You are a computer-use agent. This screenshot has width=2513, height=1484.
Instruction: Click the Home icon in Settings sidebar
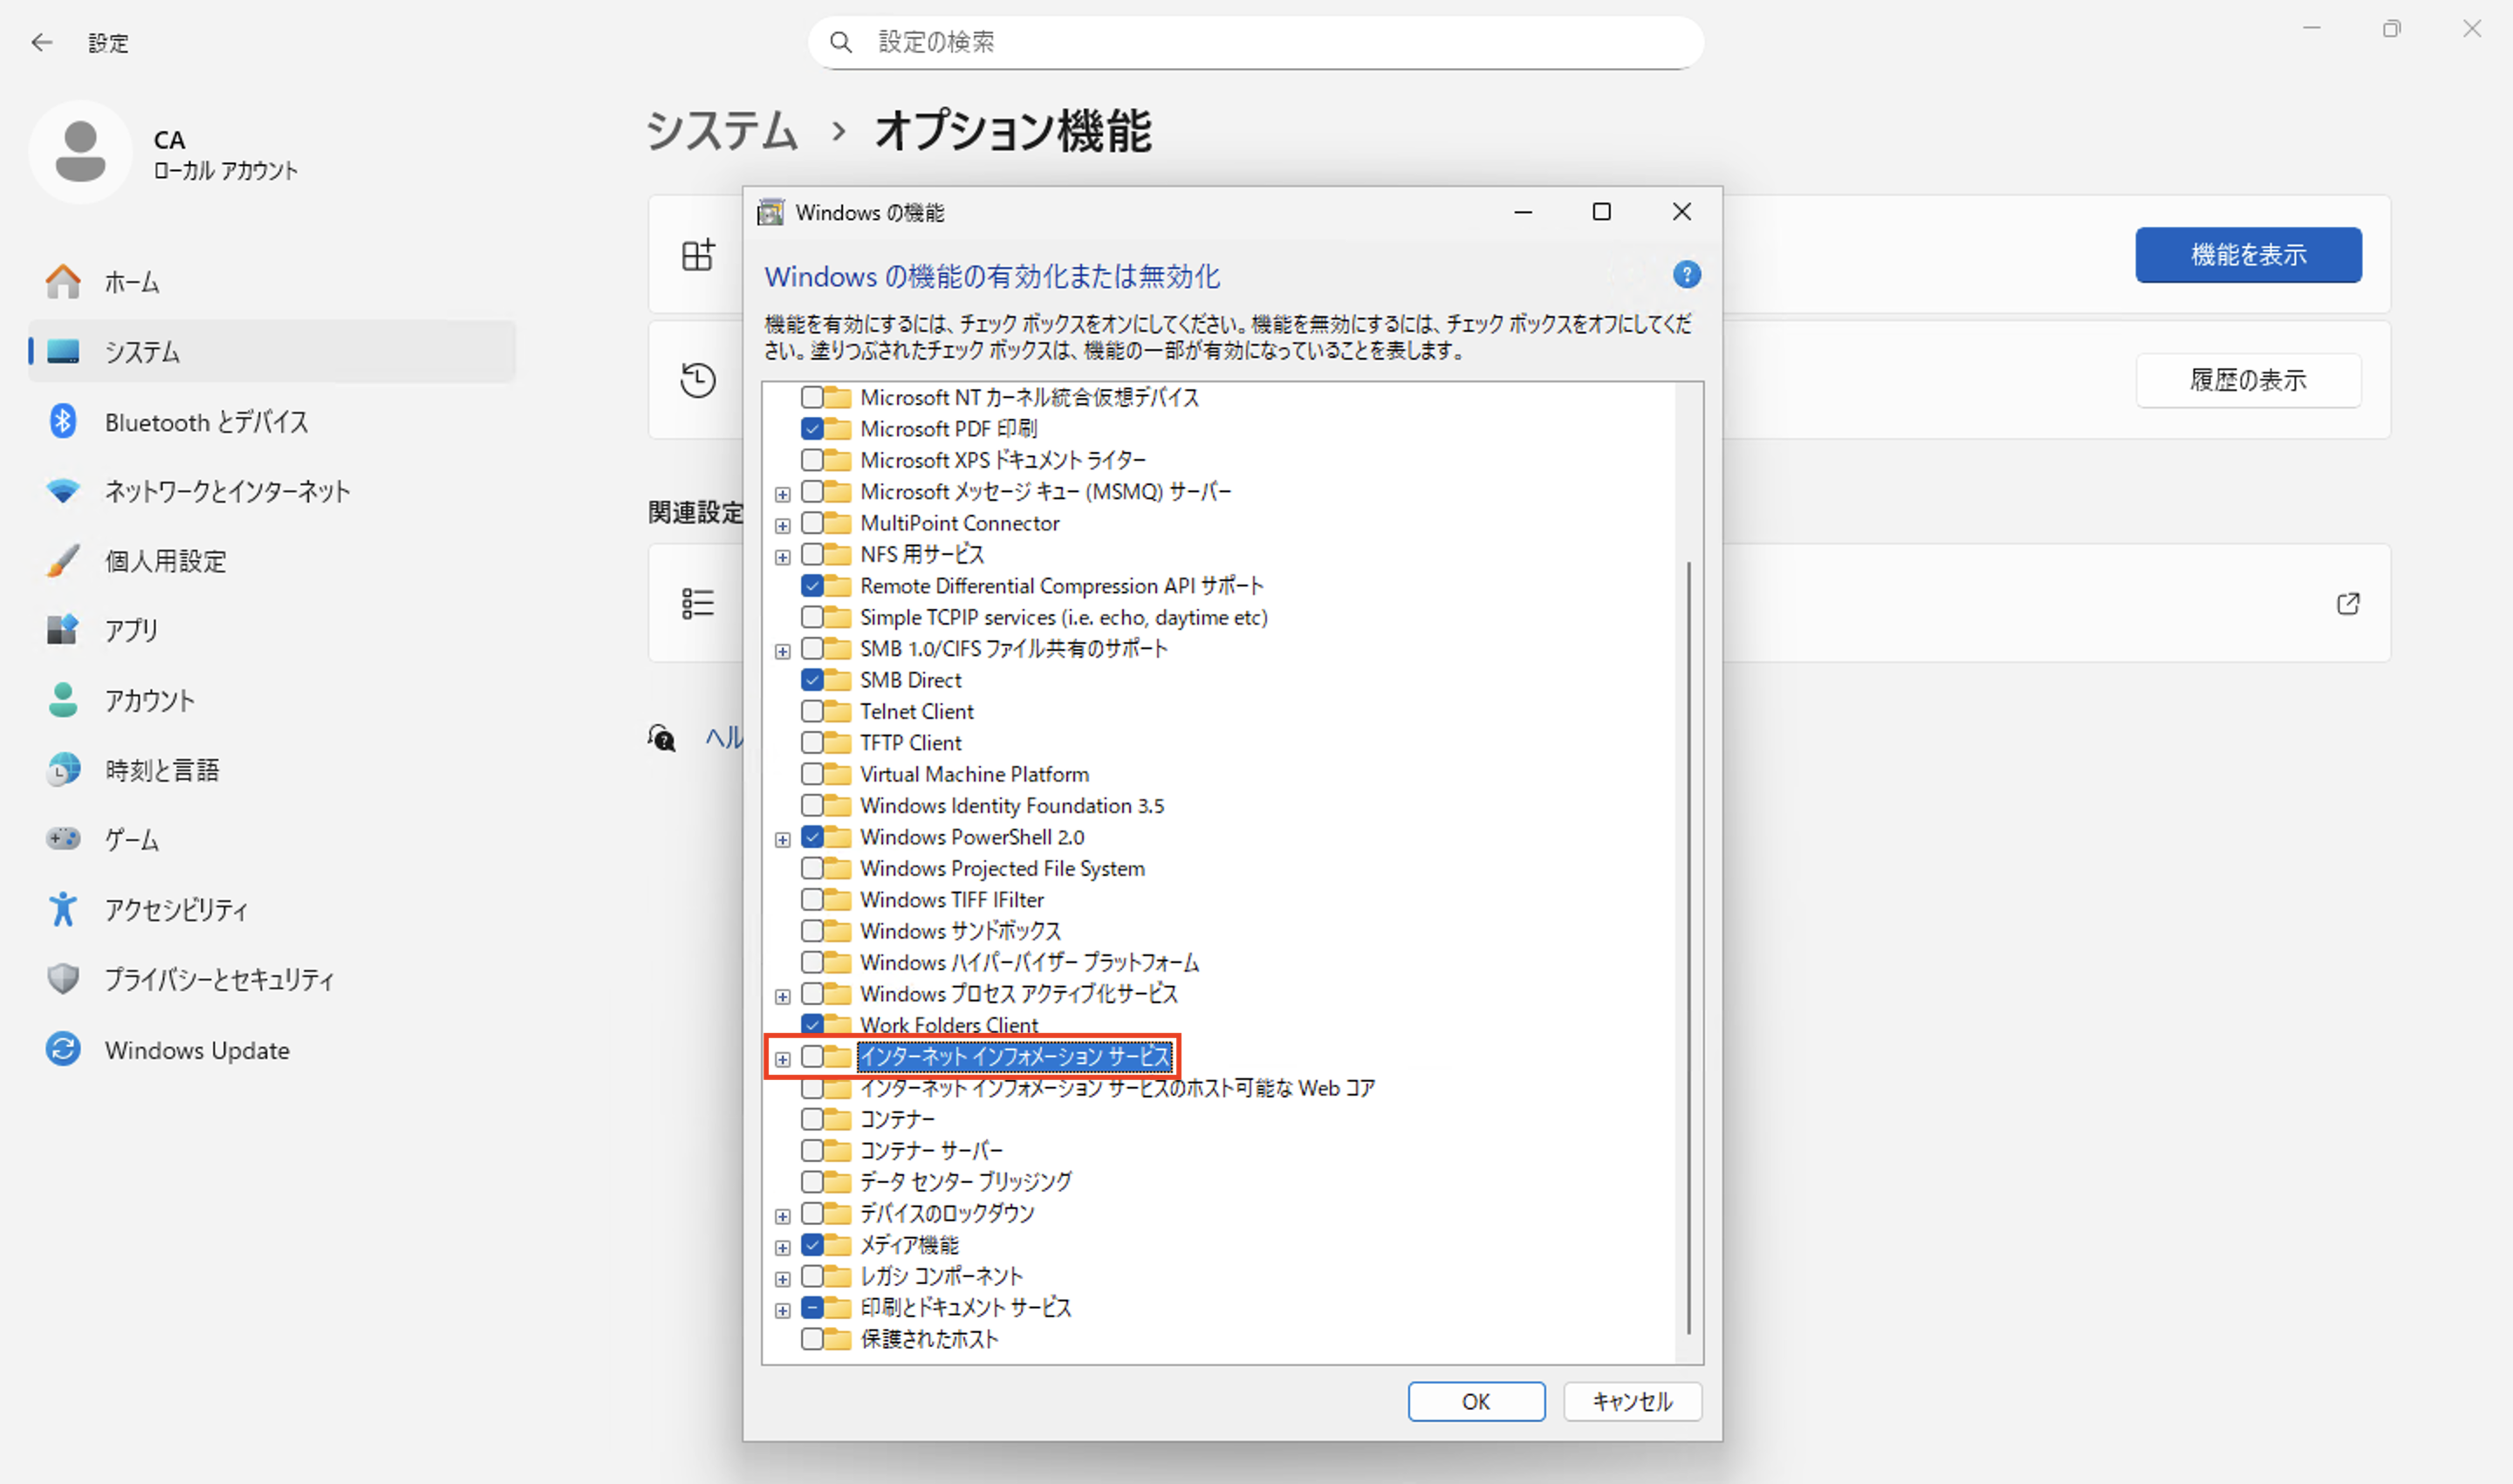[x=63, y=282]
